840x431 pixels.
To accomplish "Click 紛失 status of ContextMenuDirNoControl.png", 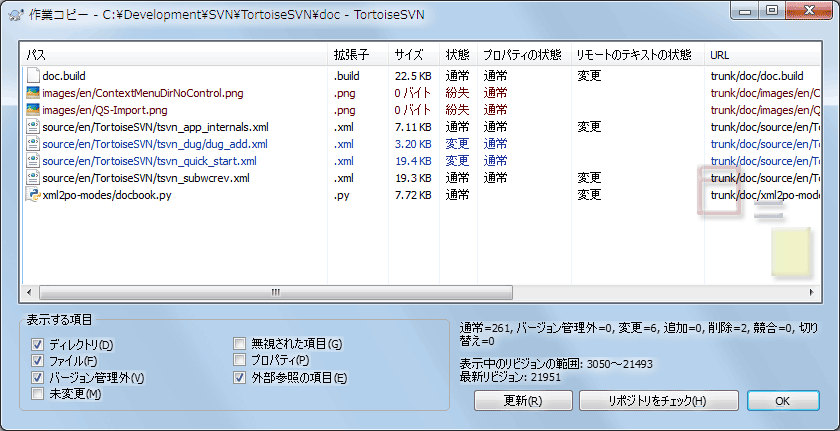I will tap(458, 93).
